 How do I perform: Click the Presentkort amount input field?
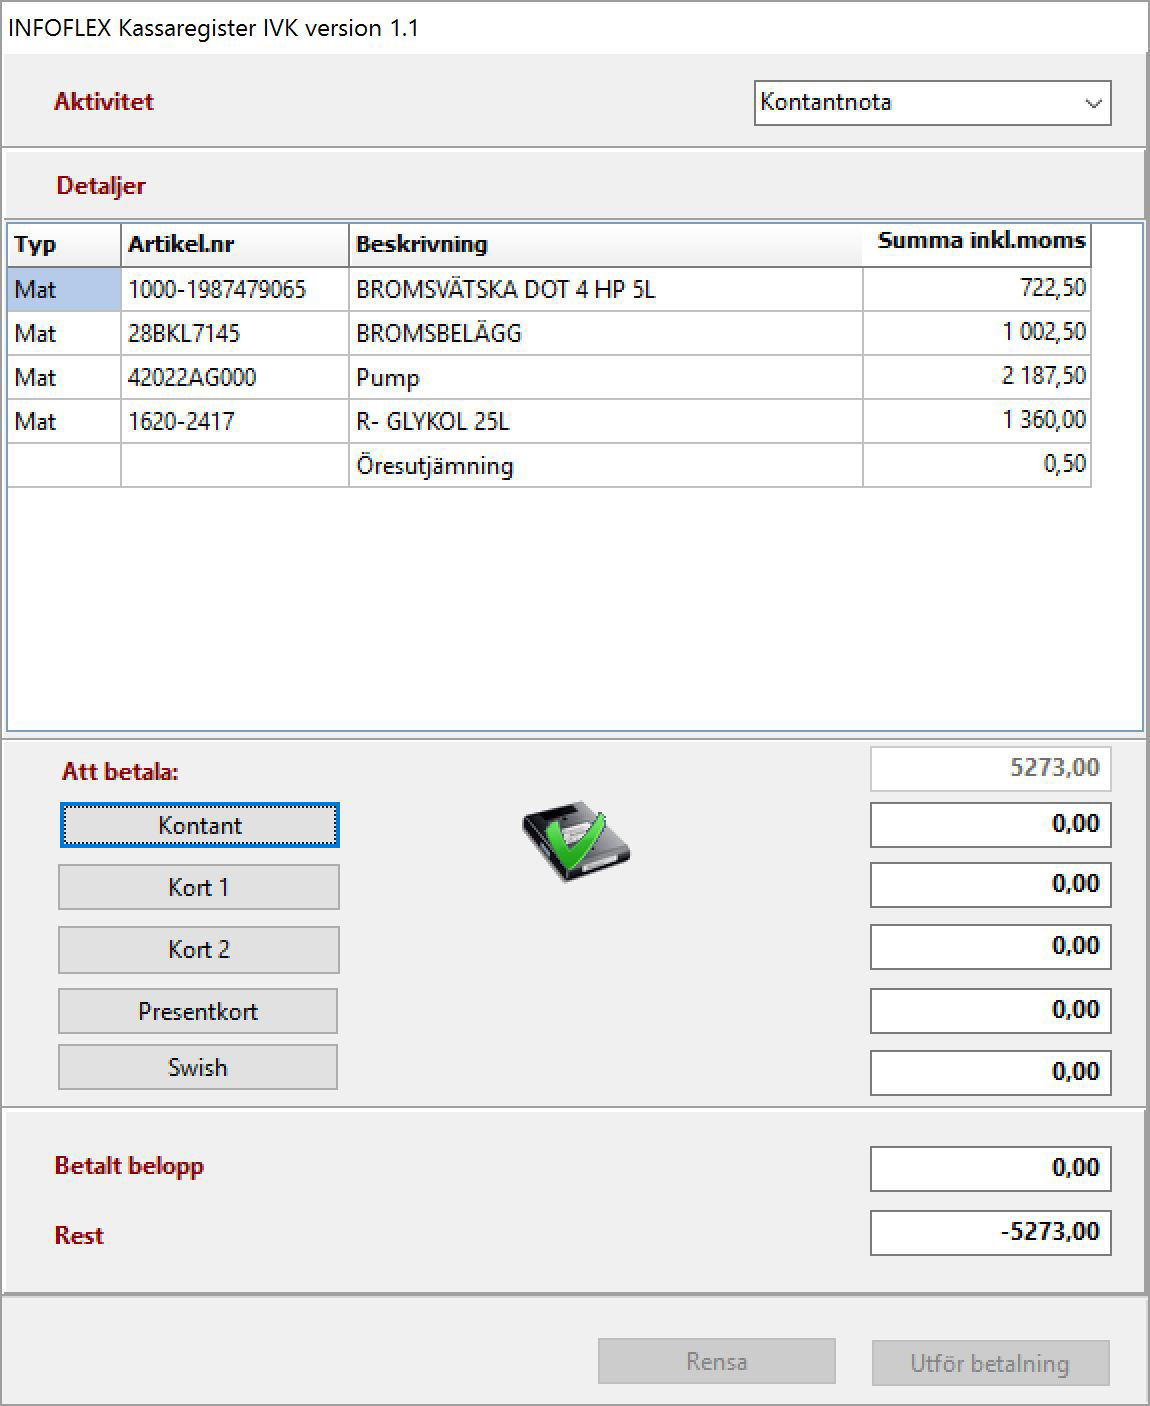point(991,1011)
